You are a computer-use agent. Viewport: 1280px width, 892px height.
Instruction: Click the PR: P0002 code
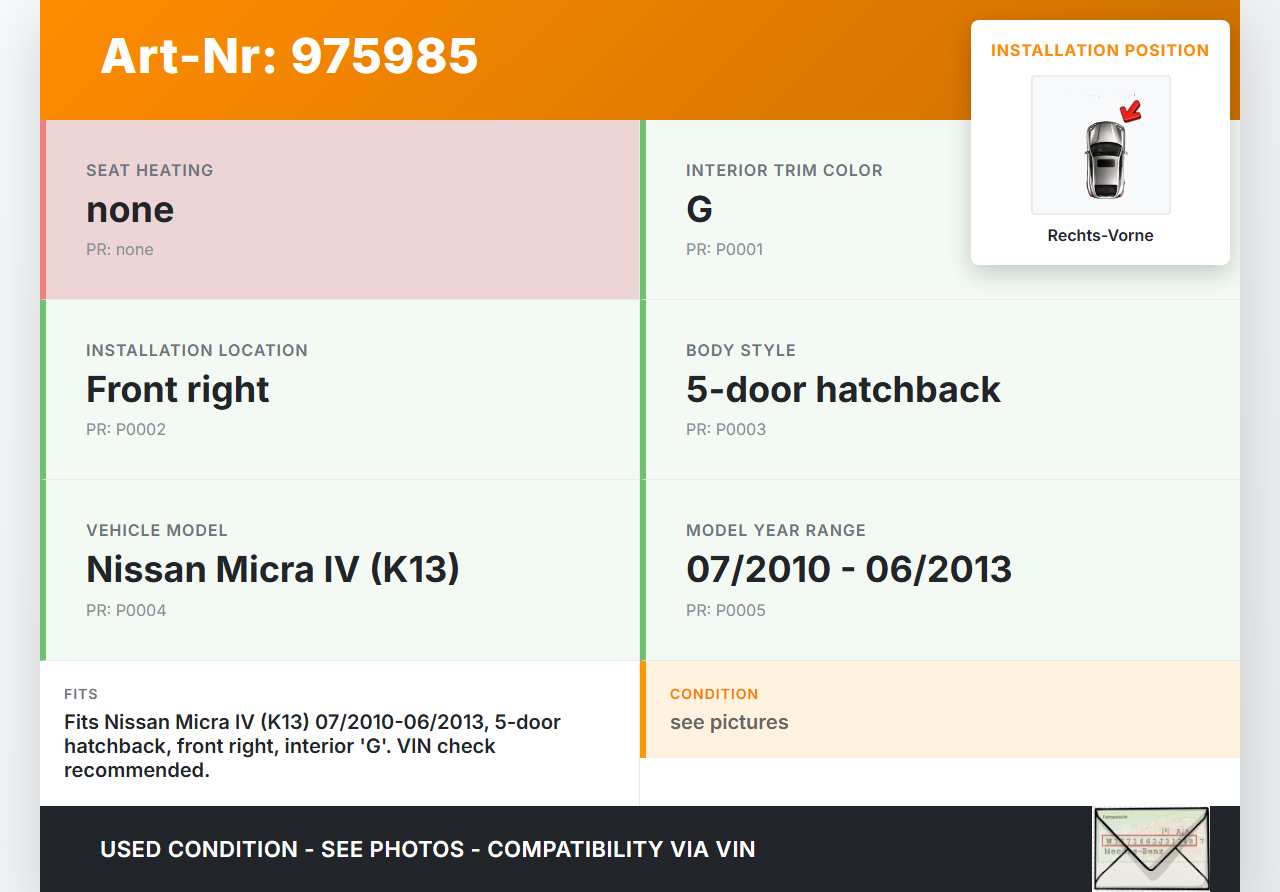[x=126, y=429]
